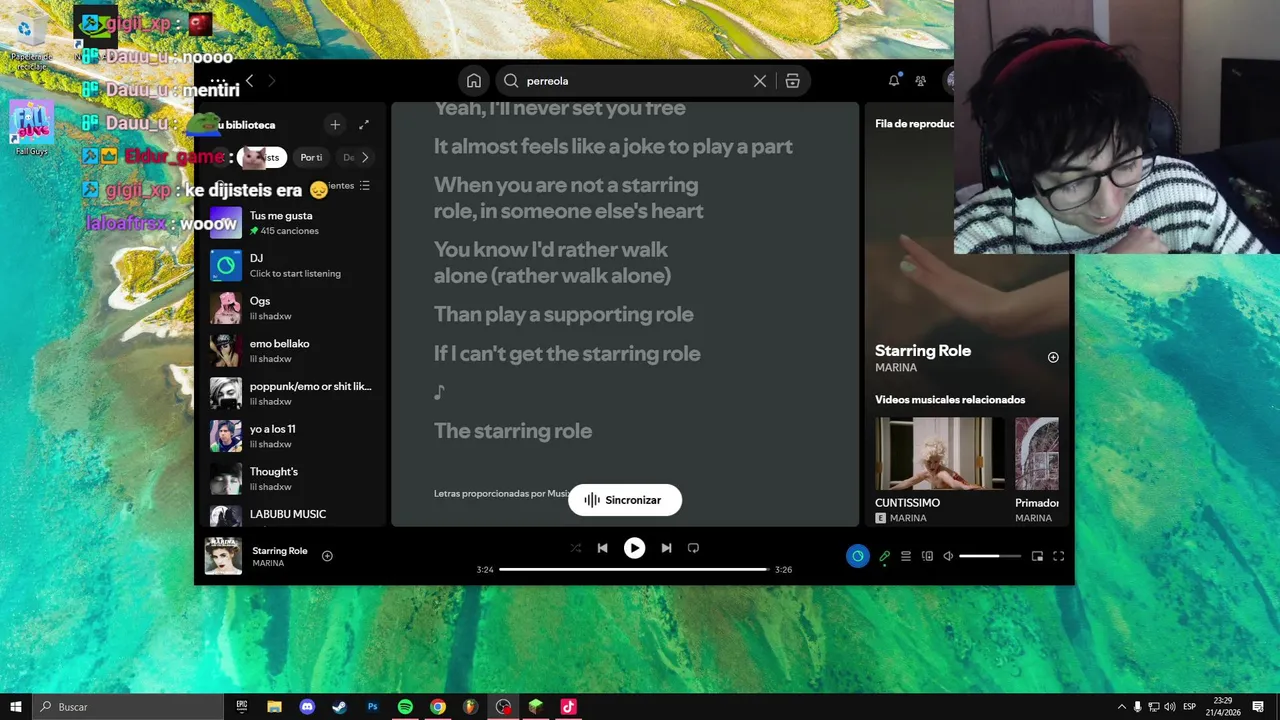1280x720 pixels.
Task: Open the three-dot Spotify menu
Action: [x=218, y=82]
